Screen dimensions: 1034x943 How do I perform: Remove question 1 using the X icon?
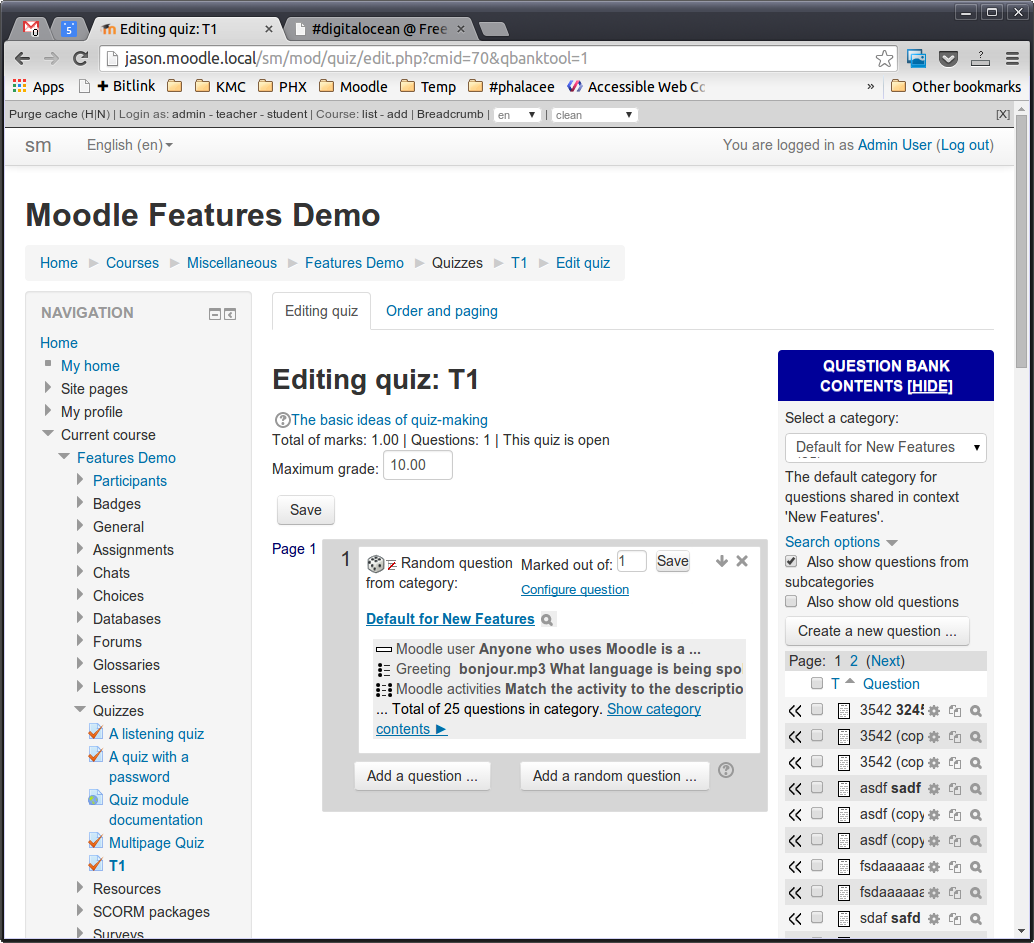[x=742, y=561]
